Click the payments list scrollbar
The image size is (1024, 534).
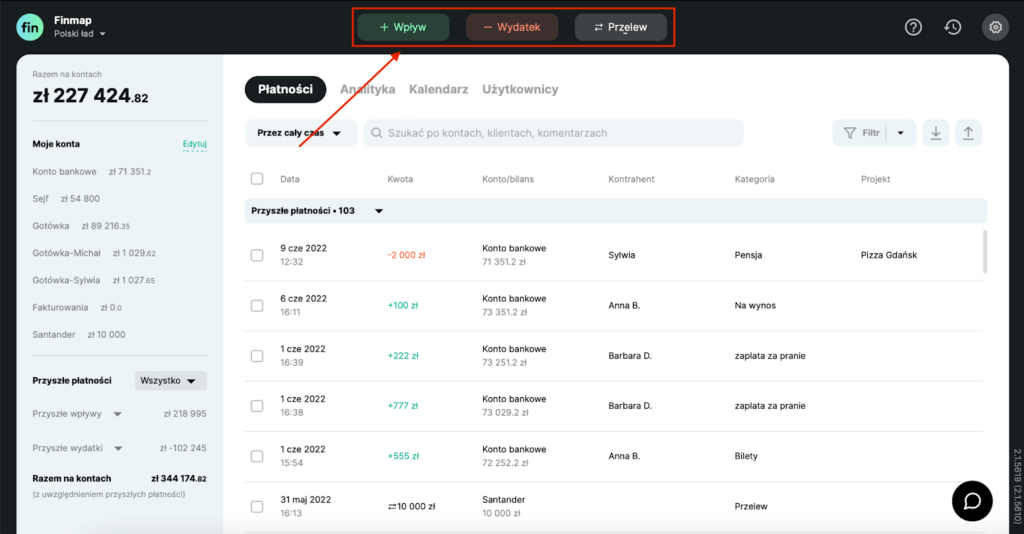coord(985,251)
